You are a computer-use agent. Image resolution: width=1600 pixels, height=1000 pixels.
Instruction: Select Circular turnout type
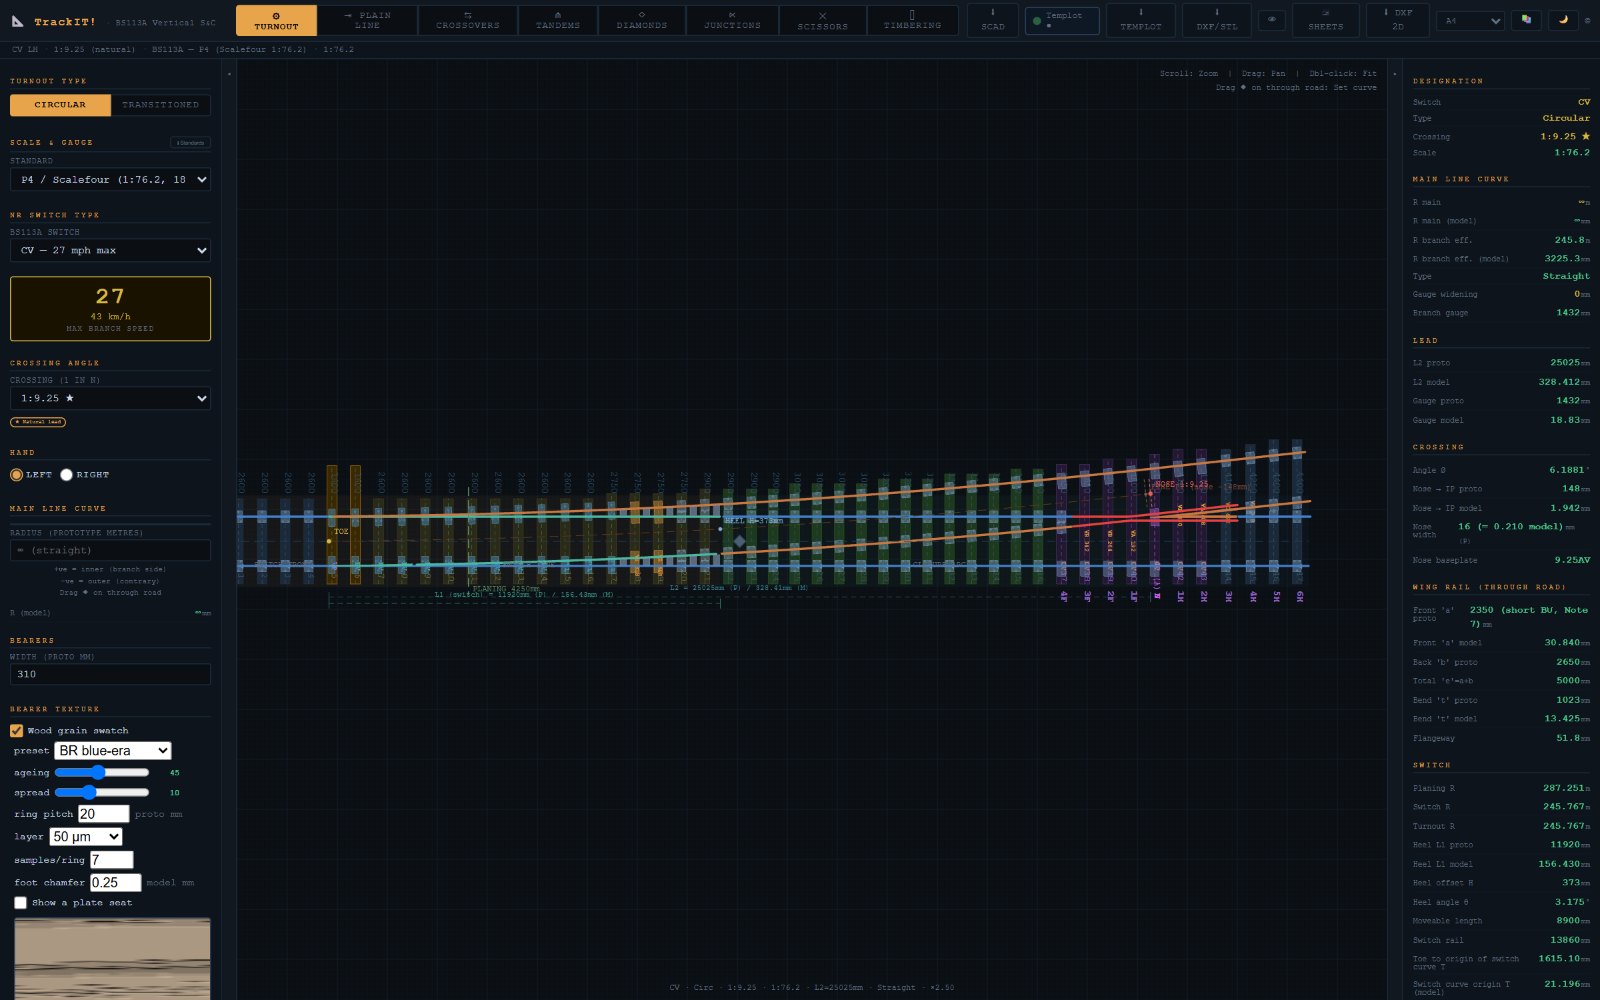coord(60,105)
